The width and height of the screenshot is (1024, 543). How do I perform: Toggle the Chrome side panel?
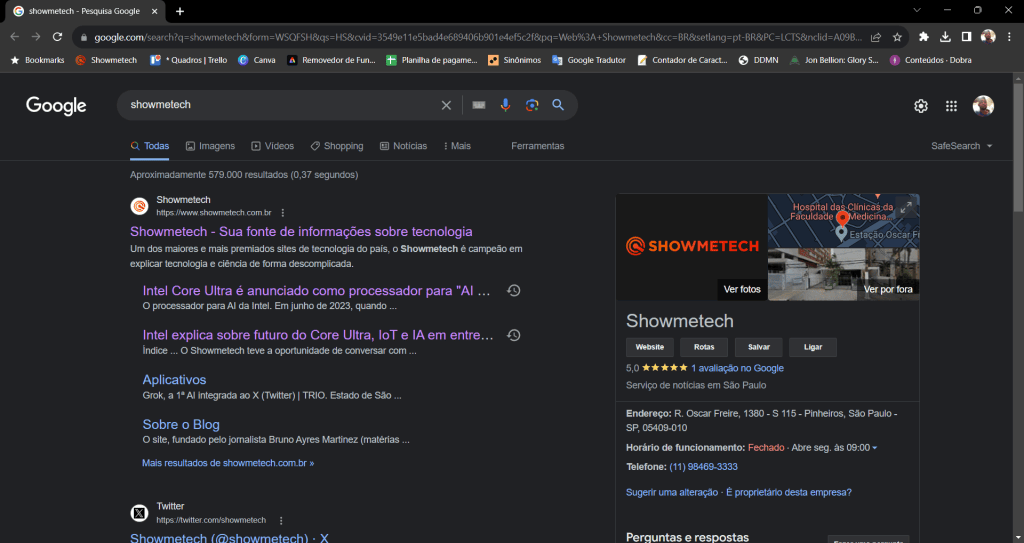pyautogui.click(x=967, y=37)
